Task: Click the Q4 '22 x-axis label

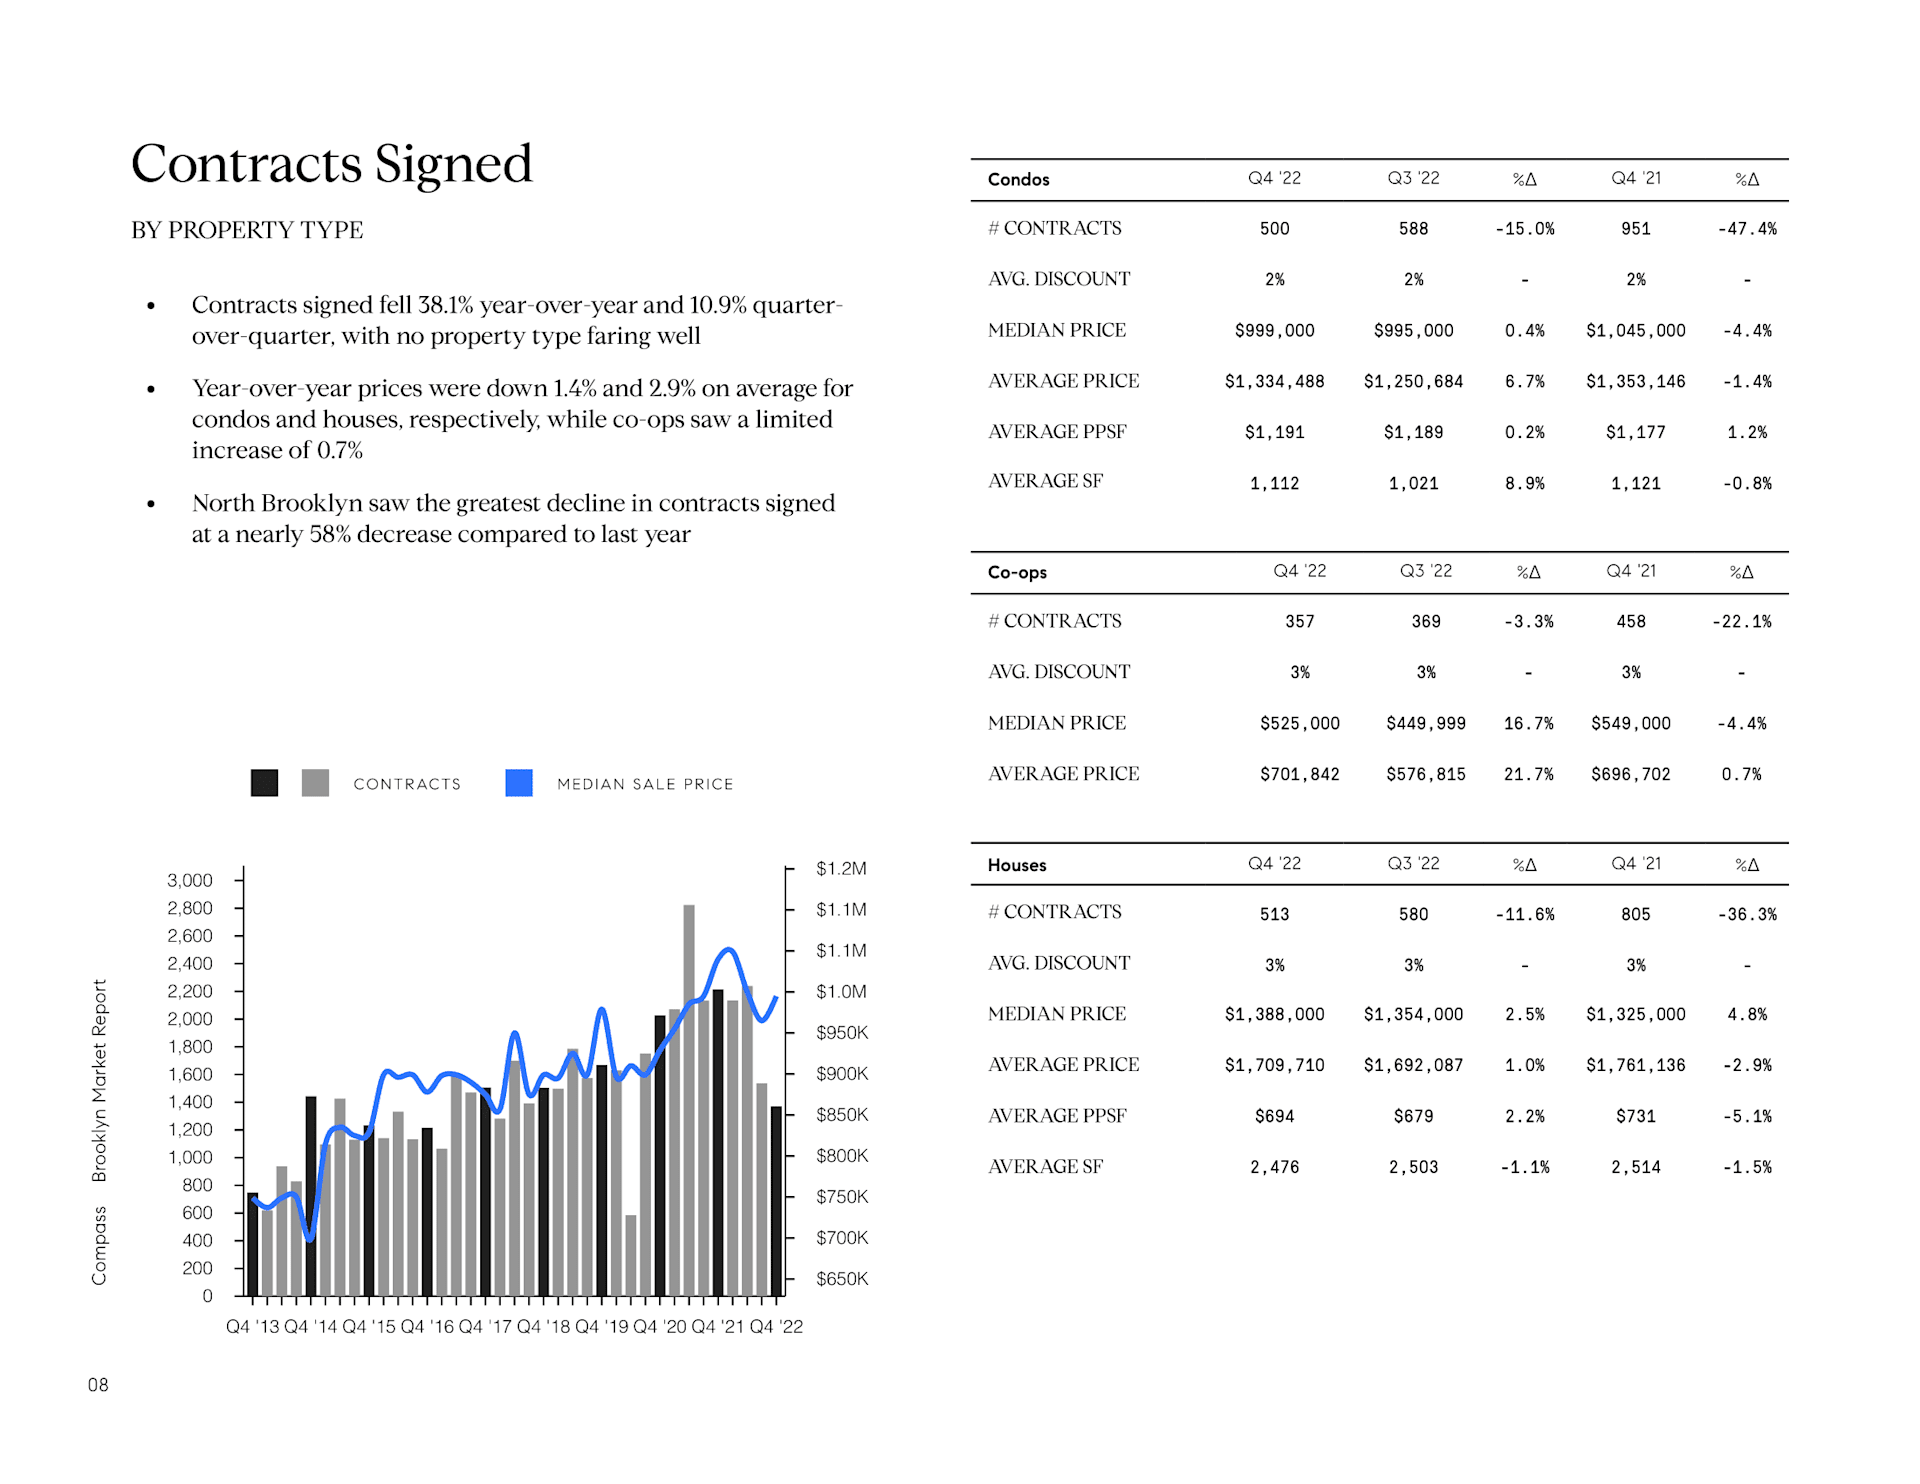Action: pos(776,1327)
